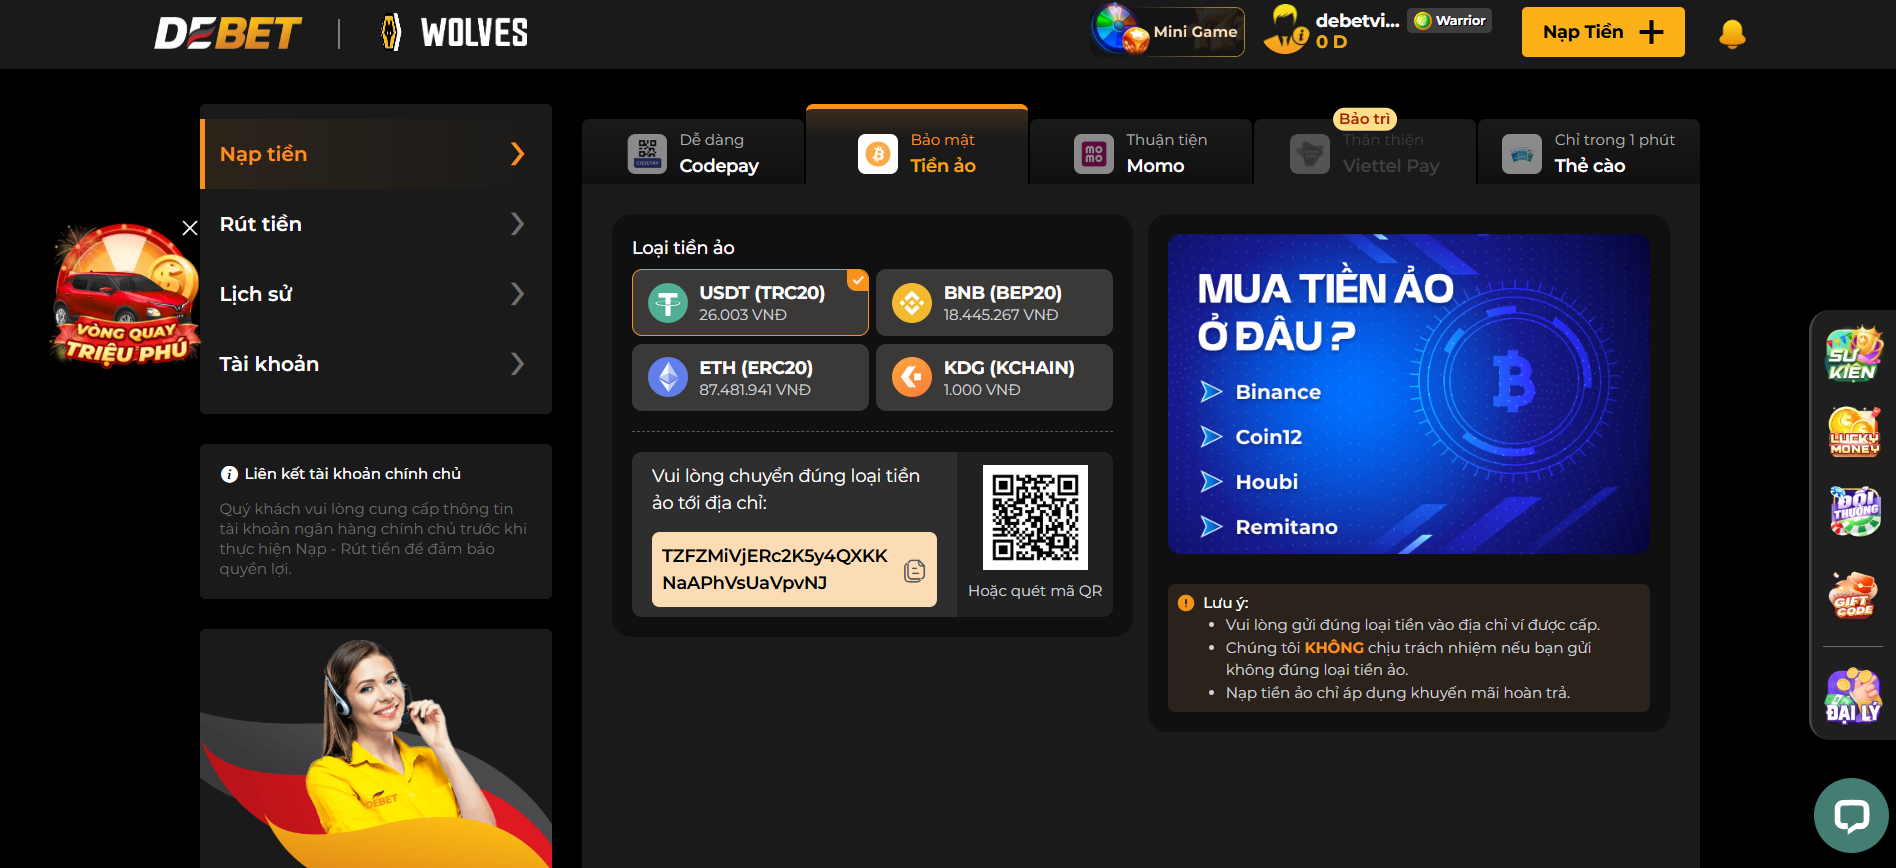1896x868 pixels.
Task: Expand the Lịch sử section
Action: pyautogui.click(x=375, y=294)
